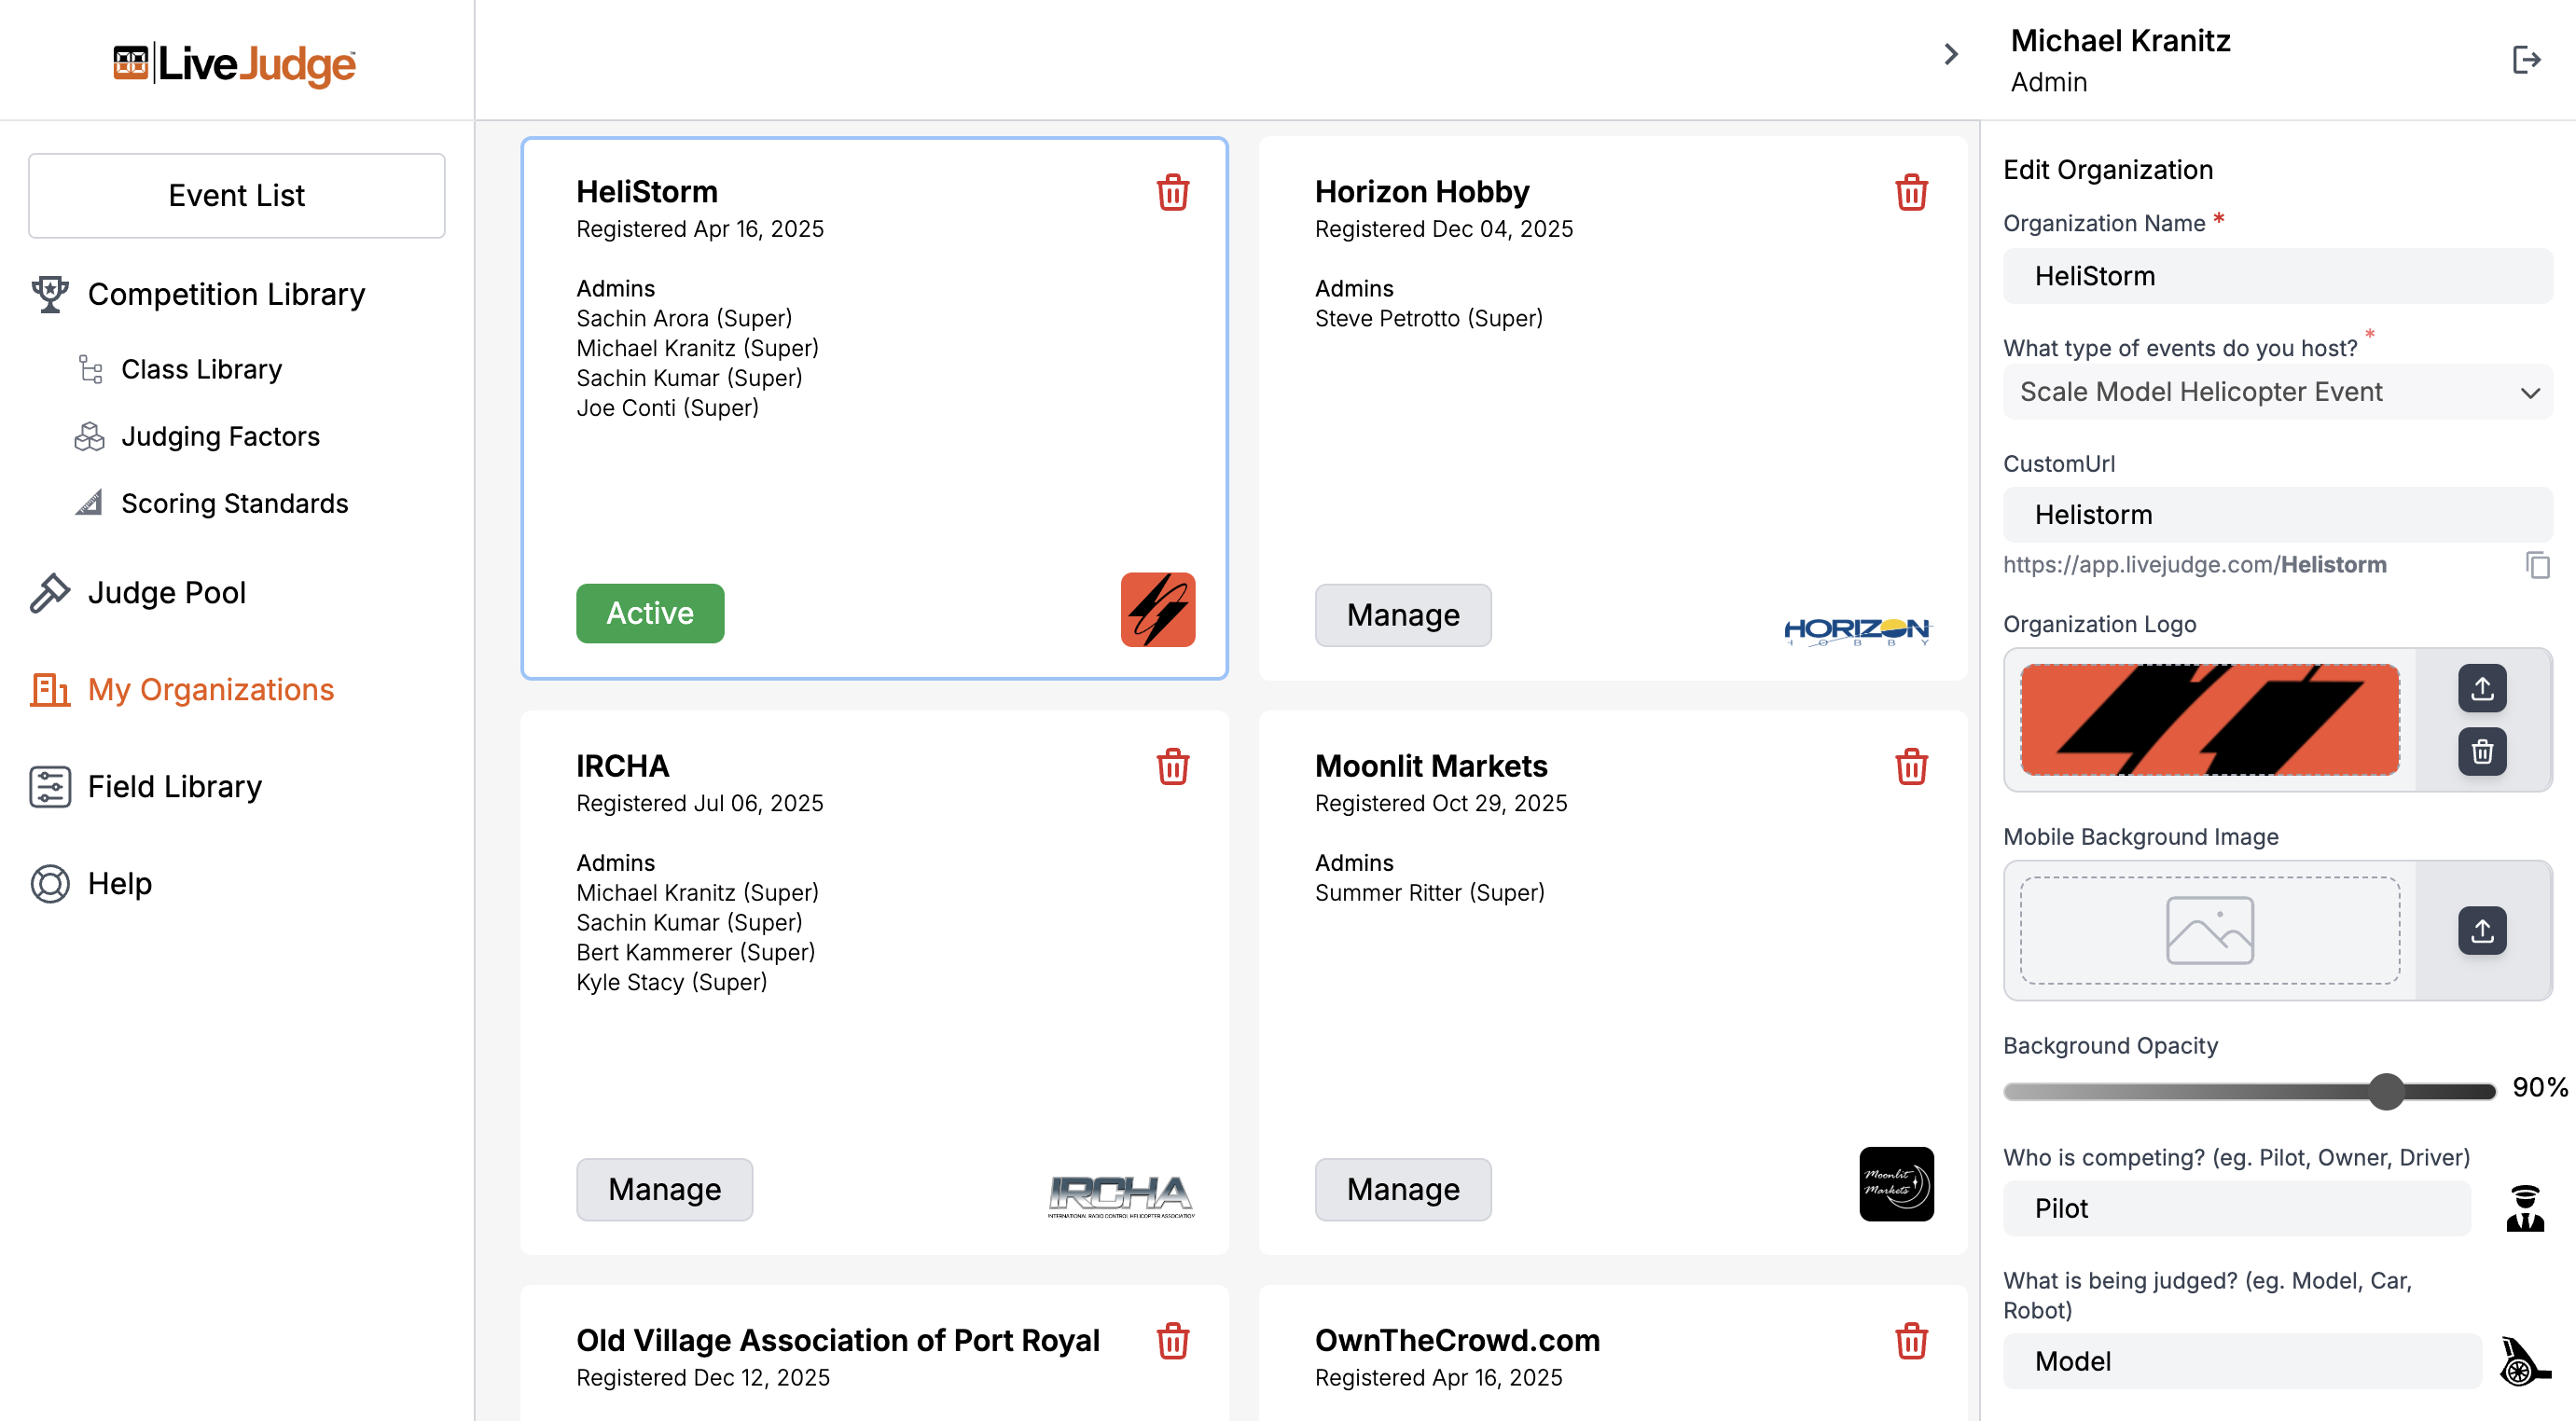The width and height of the screenshot is (2576, 1421).
Task: Click the Organization Name input field
Action: pos(2276,276)
